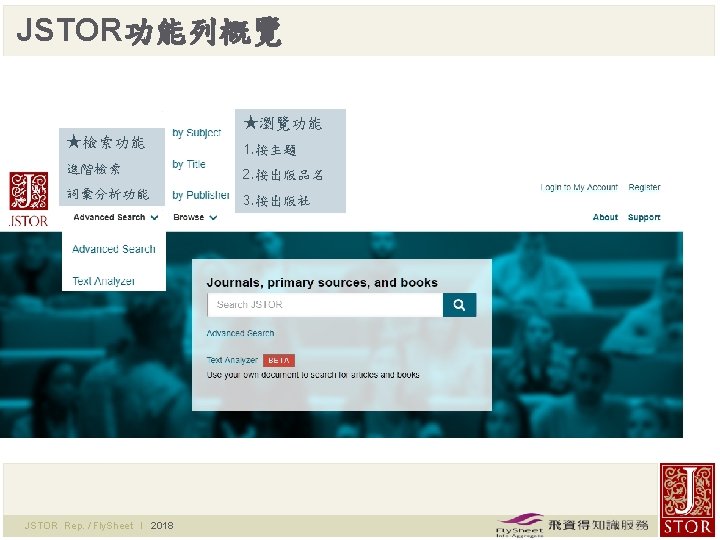Click Login to My Account link
The width and height of the screenshot is (720, 540).
point(579,187)
